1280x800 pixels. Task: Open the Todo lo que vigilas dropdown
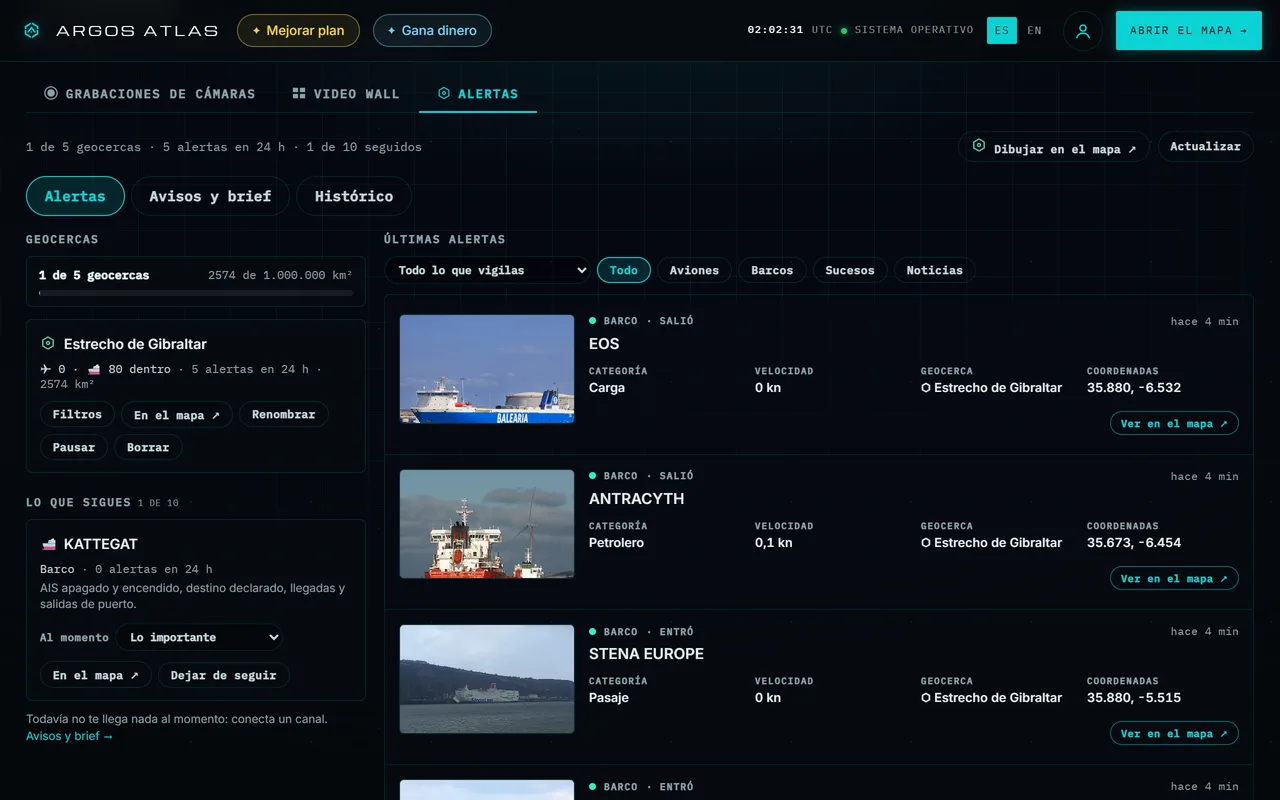(x=488, y=270)
